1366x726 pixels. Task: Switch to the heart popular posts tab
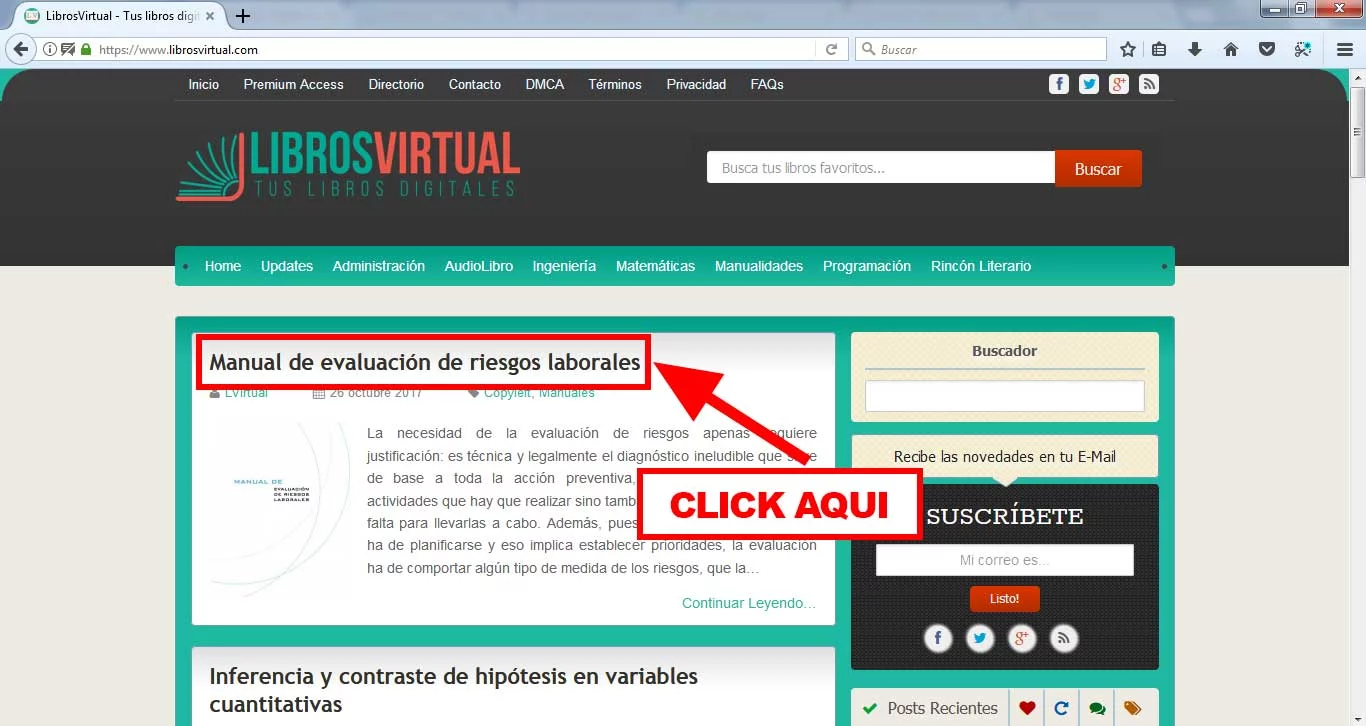click(1027, 708)
